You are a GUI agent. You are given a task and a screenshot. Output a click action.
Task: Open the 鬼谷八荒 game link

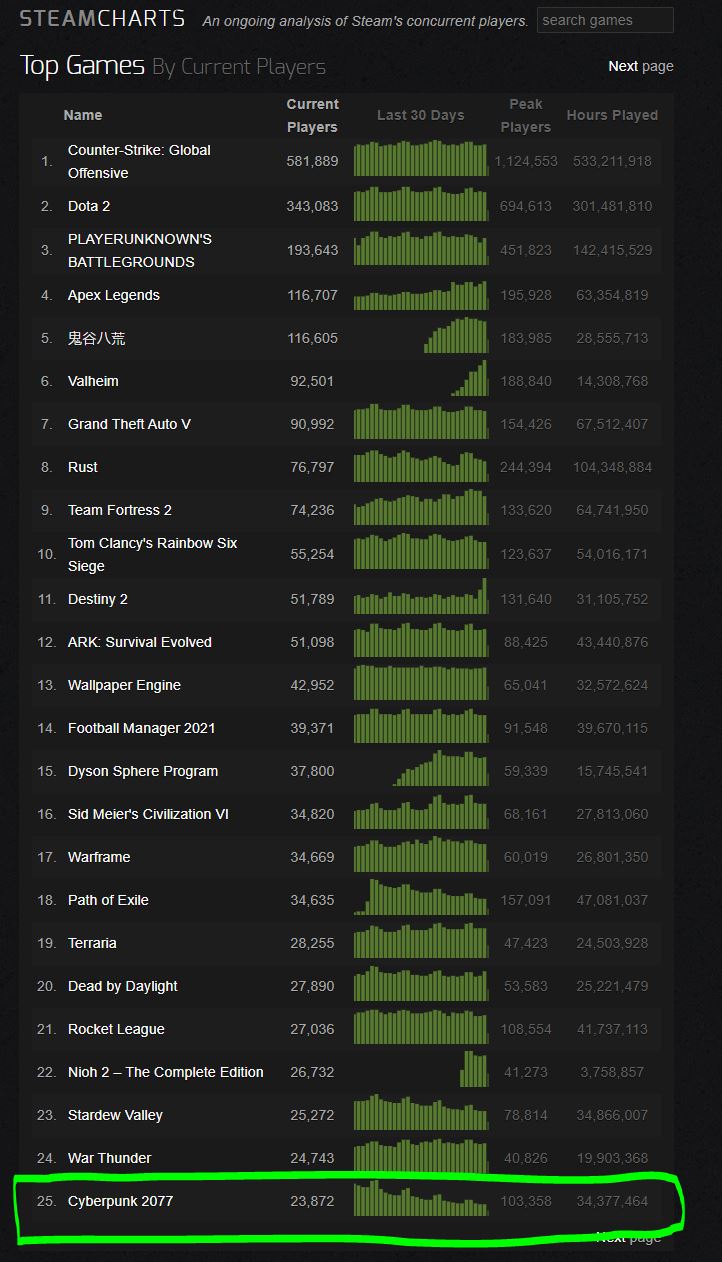tap(97, 338)
